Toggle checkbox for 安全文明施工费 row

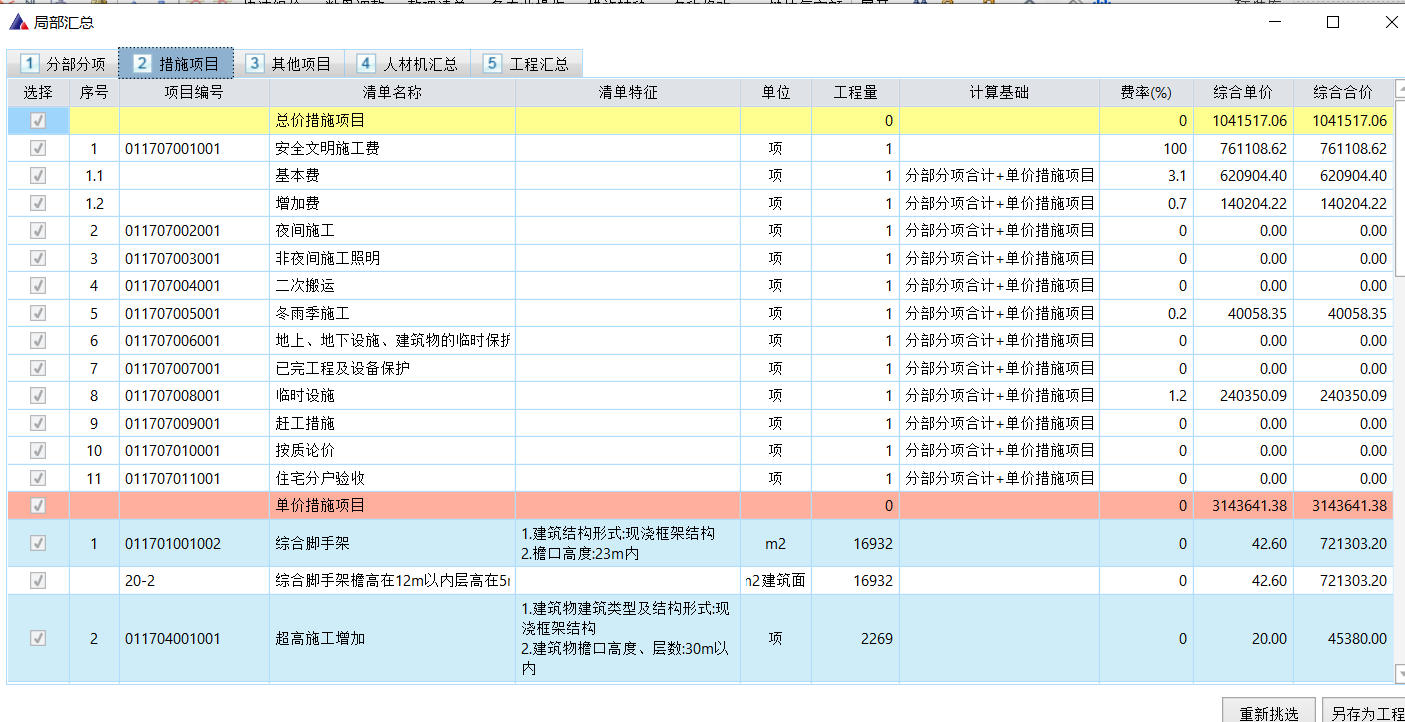[x=38, y=148]
